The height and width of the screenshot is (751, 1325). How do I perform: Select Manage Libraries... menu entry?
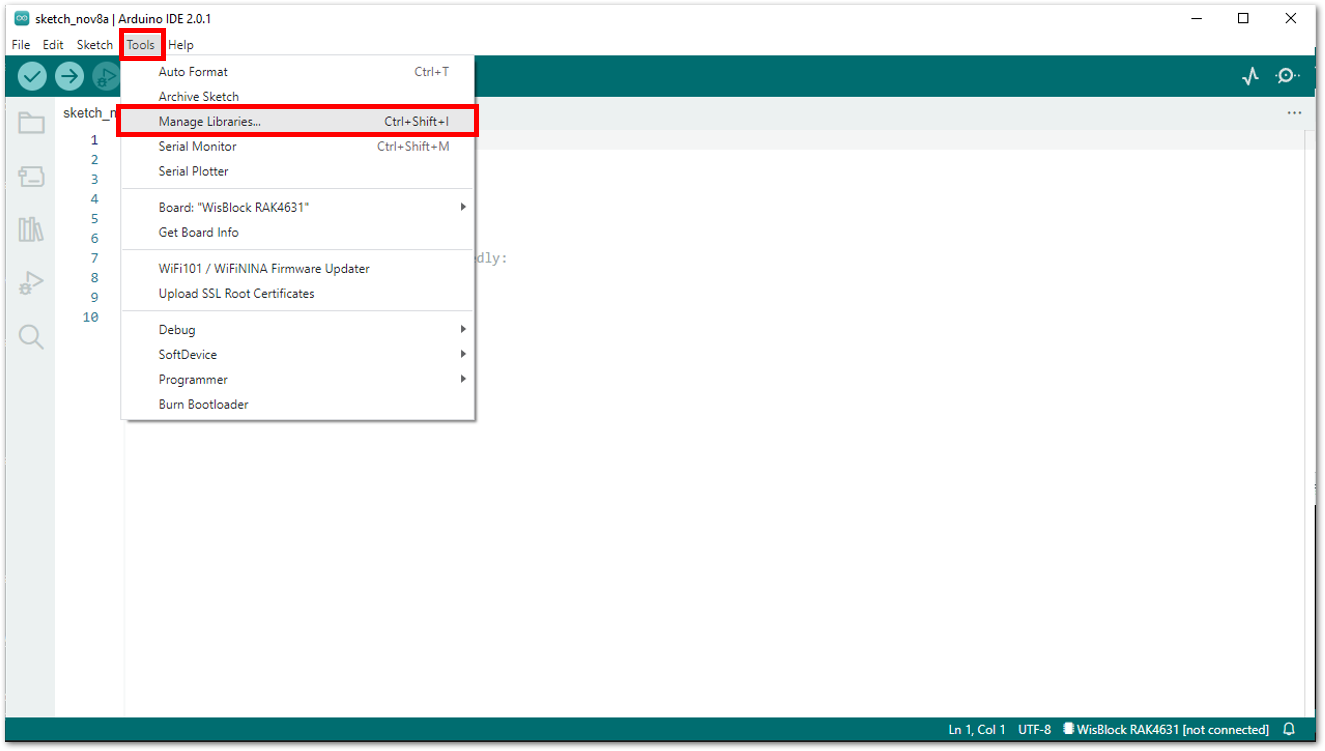point(297,121)
